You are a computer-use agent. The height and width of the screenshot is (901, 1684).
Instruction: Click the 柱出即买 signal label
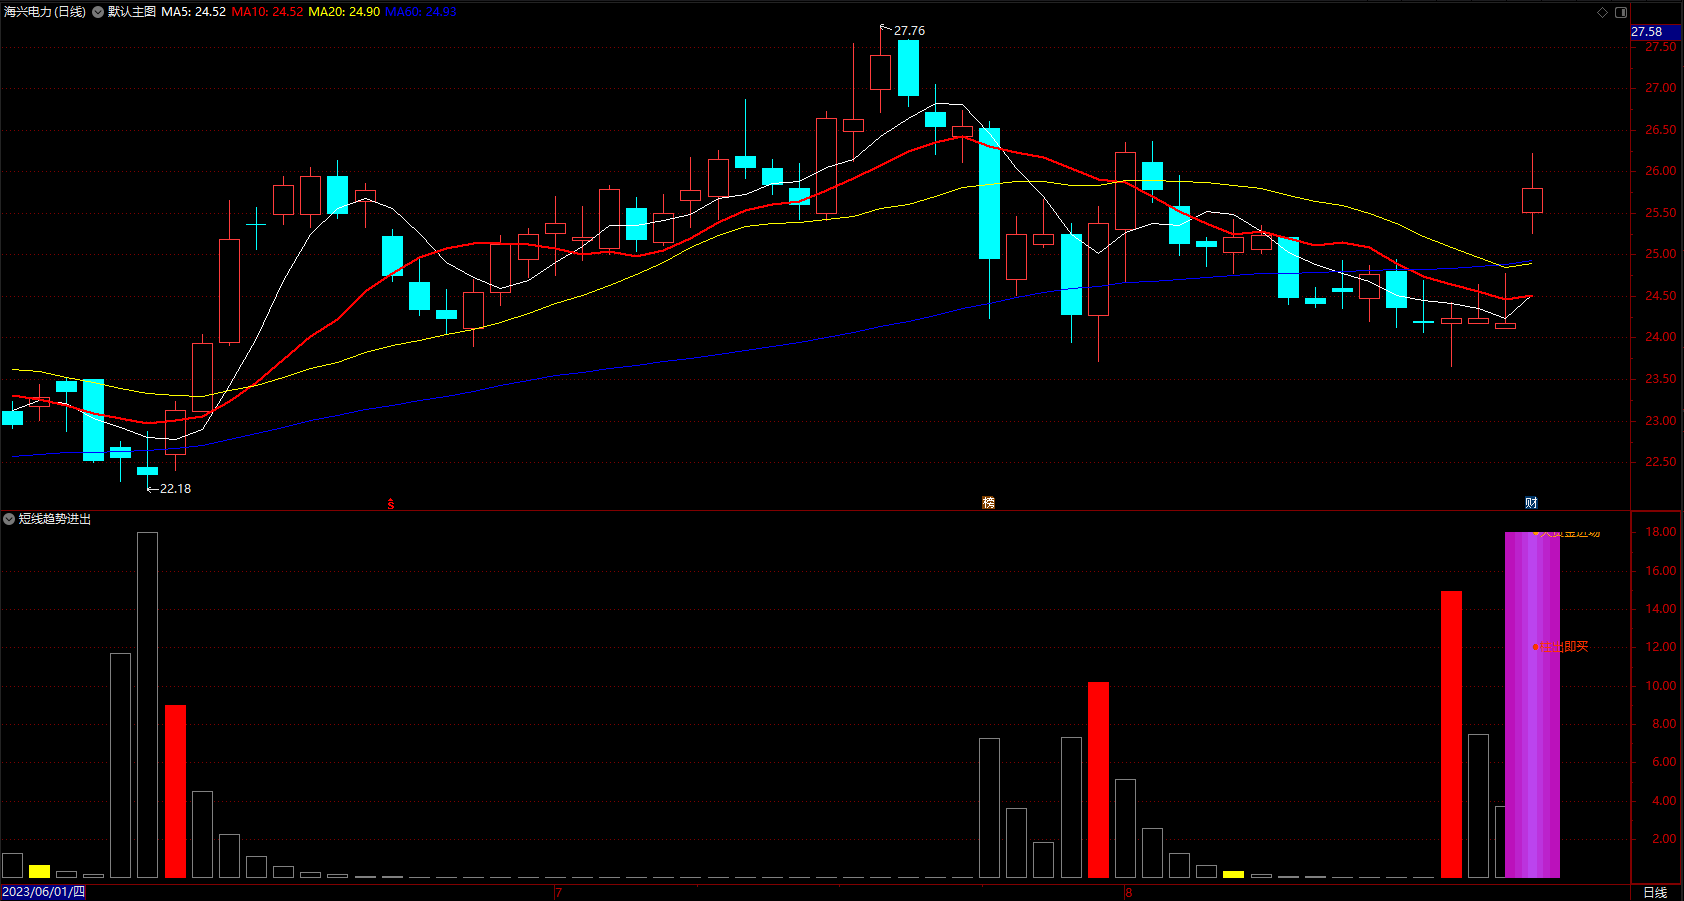coord(1564,647)
